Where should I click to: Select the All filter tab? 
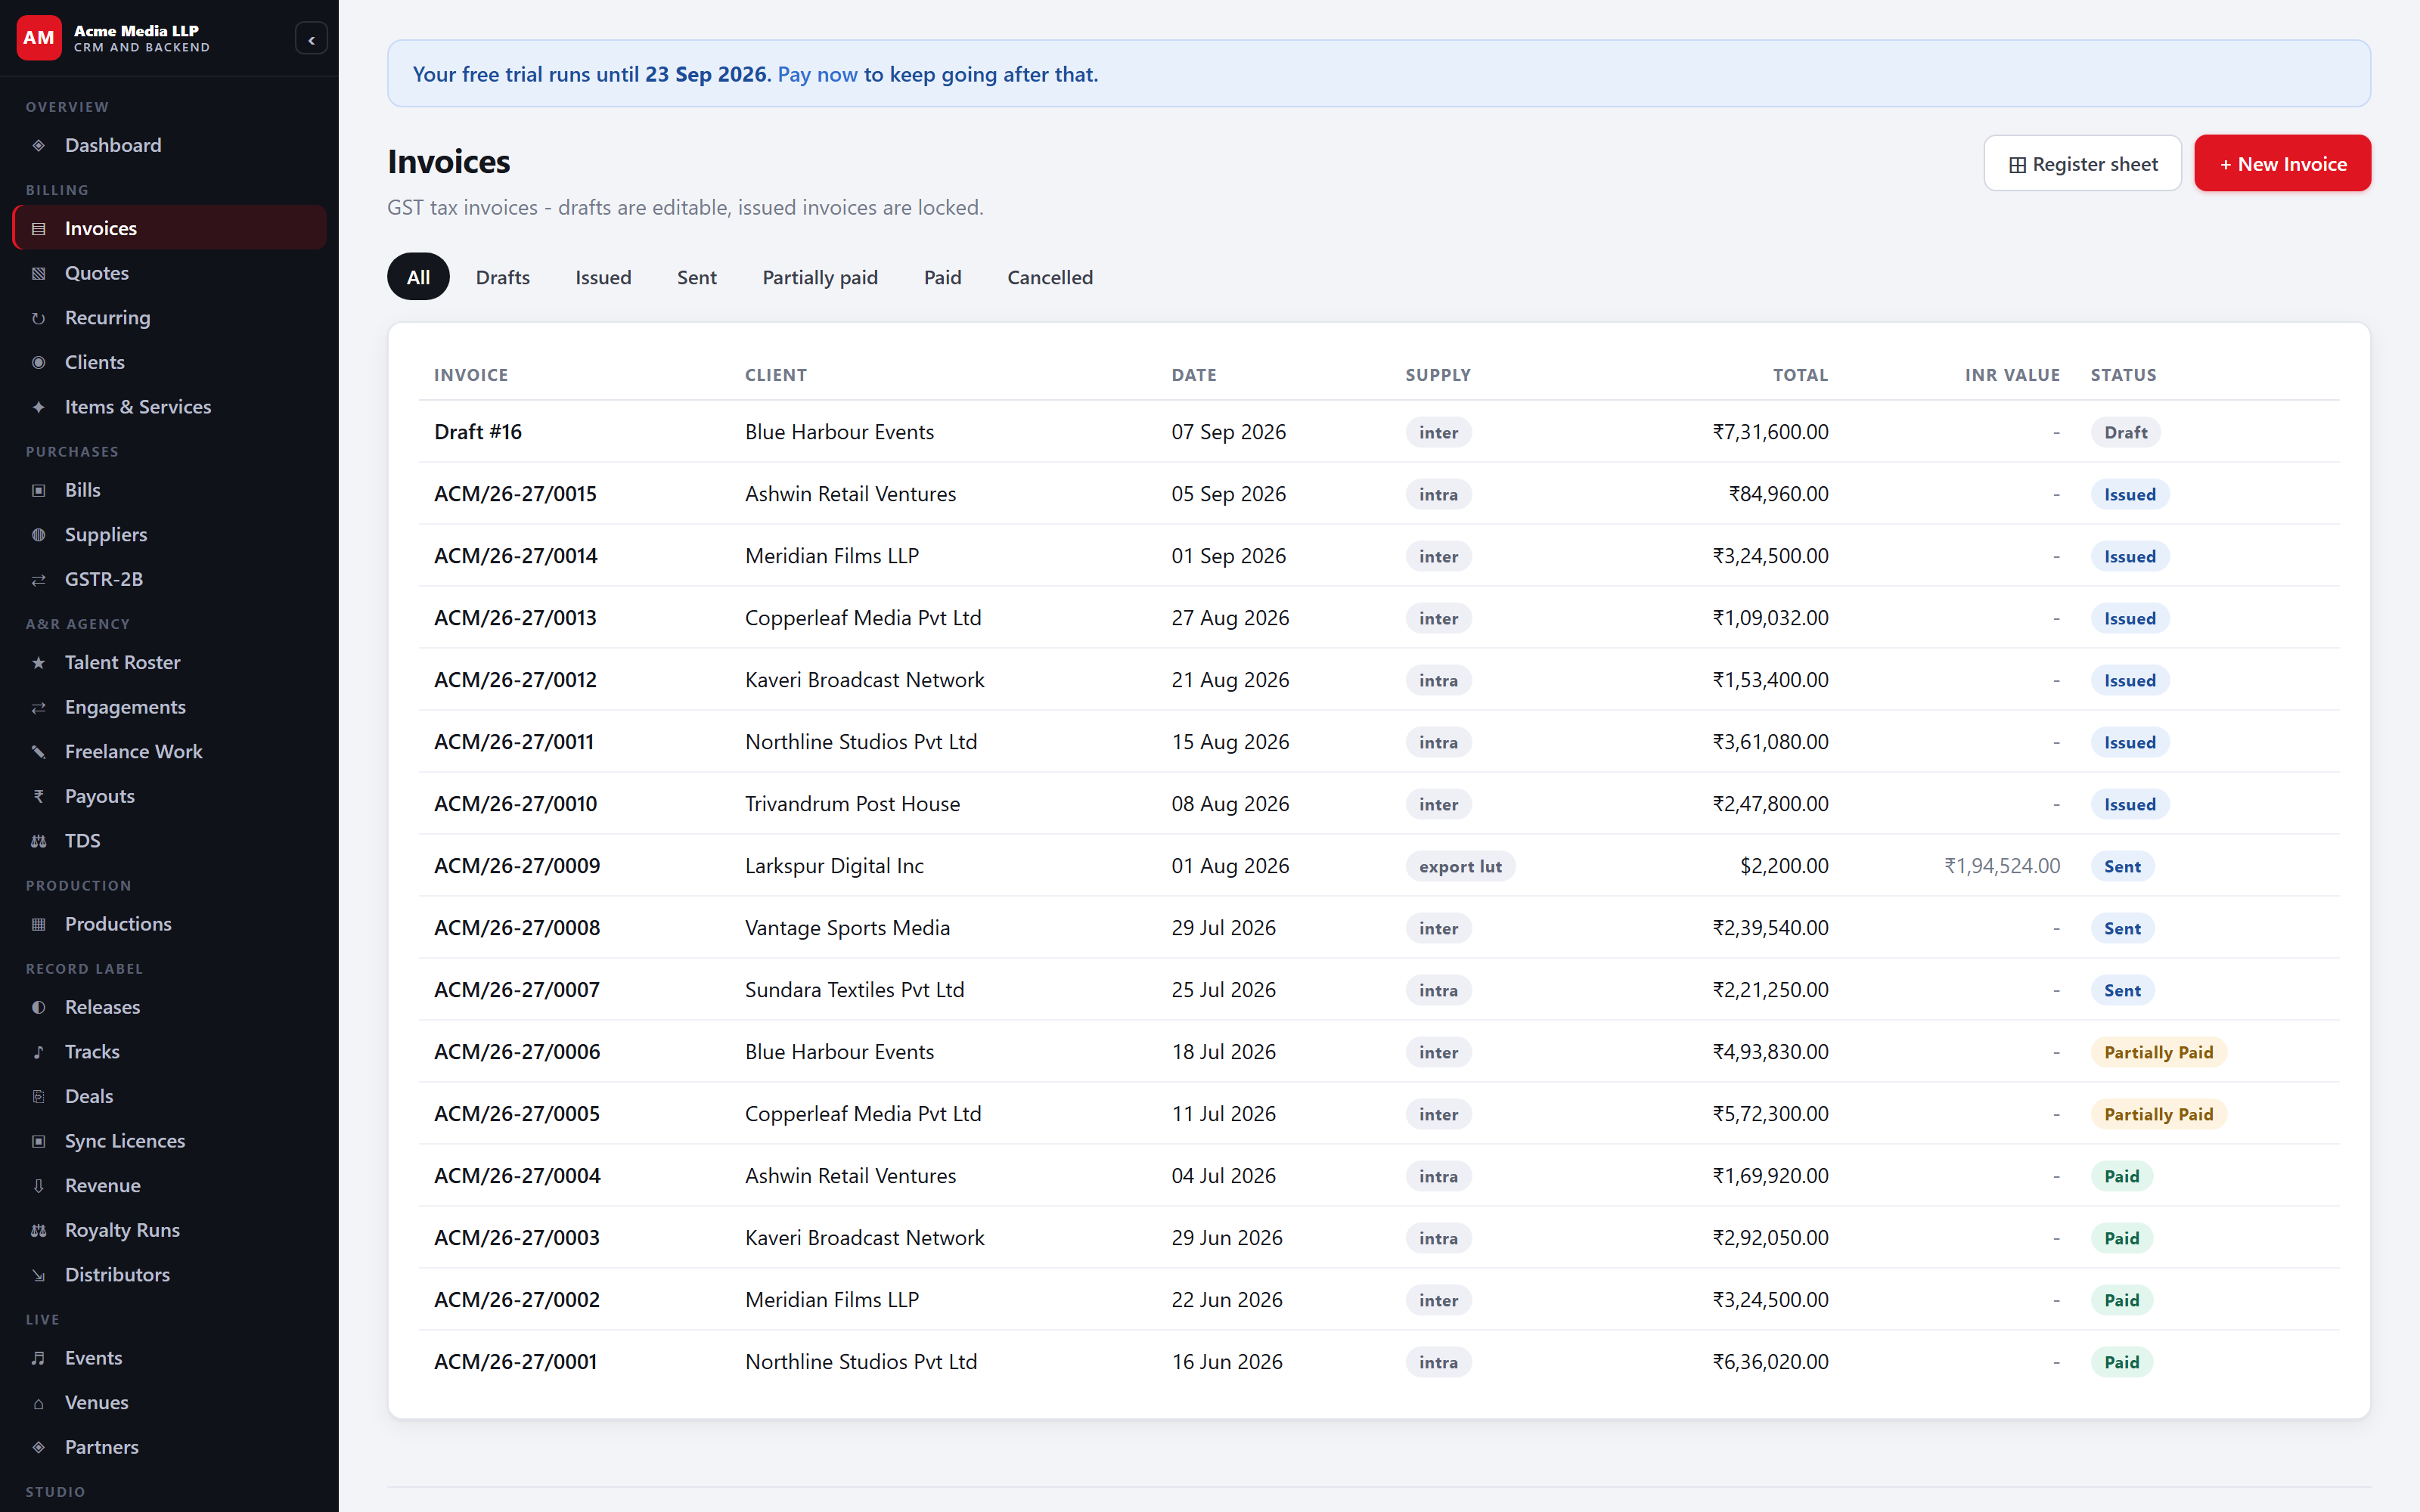(x=418, y=277)
